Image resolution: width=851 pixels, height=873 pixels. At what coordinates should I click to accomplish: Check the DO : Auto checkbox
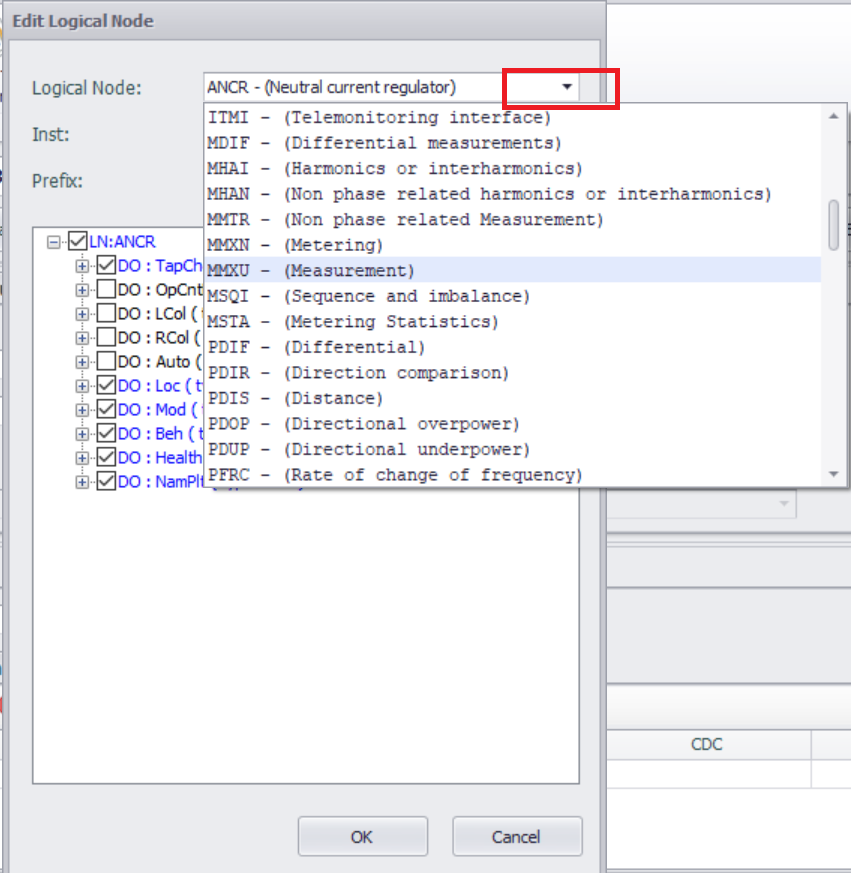105,362
